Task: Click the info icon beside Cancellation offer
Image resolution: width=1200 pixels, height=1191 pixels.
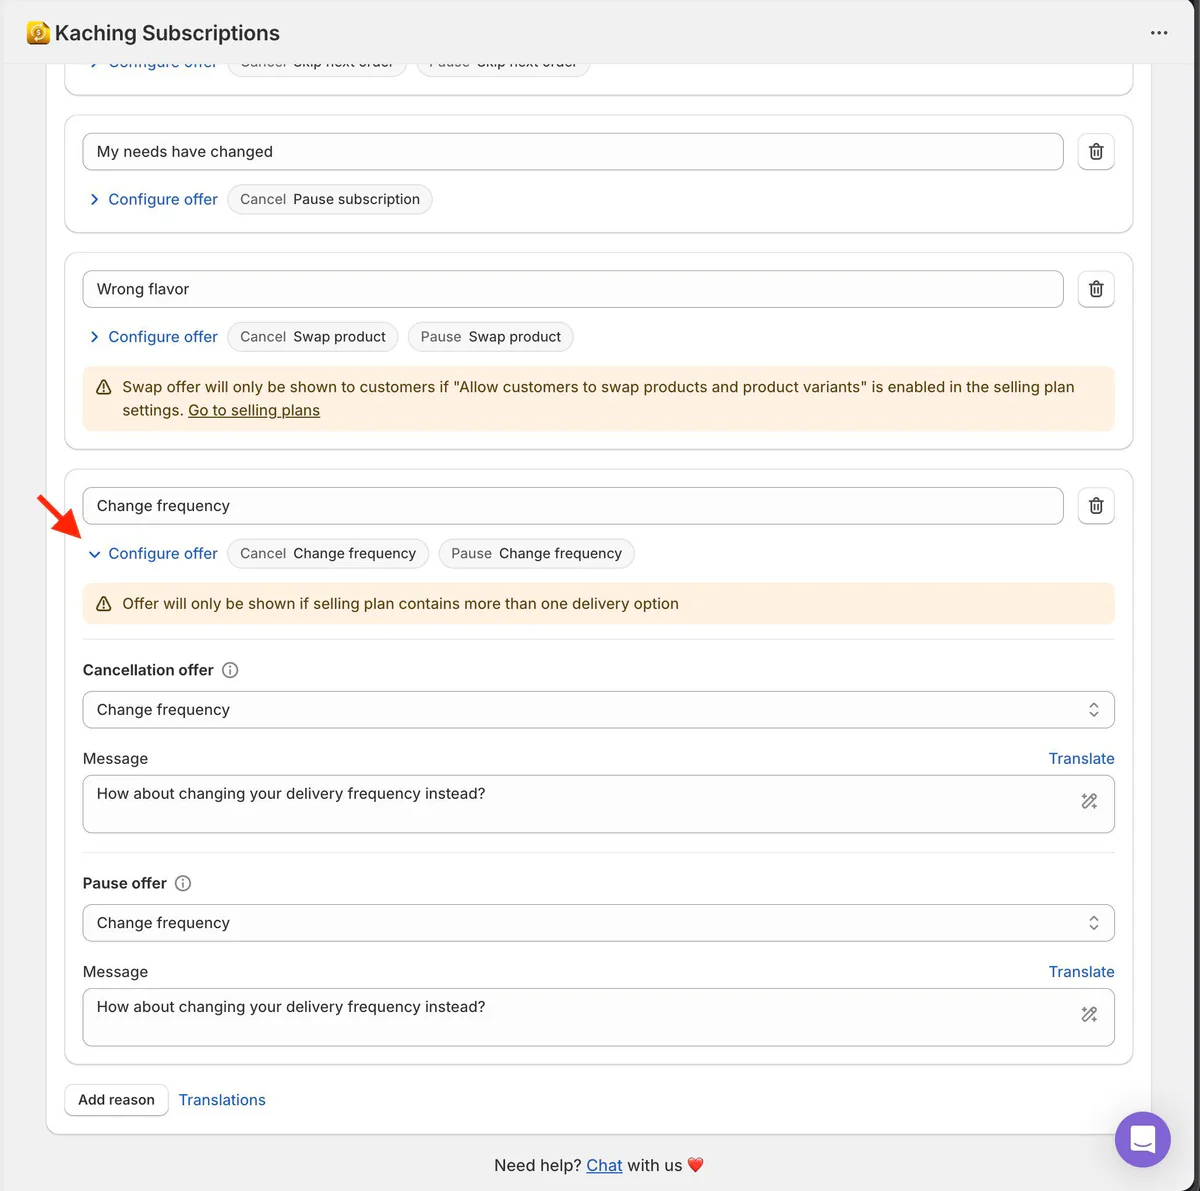Action: click(x=230, y=670)
